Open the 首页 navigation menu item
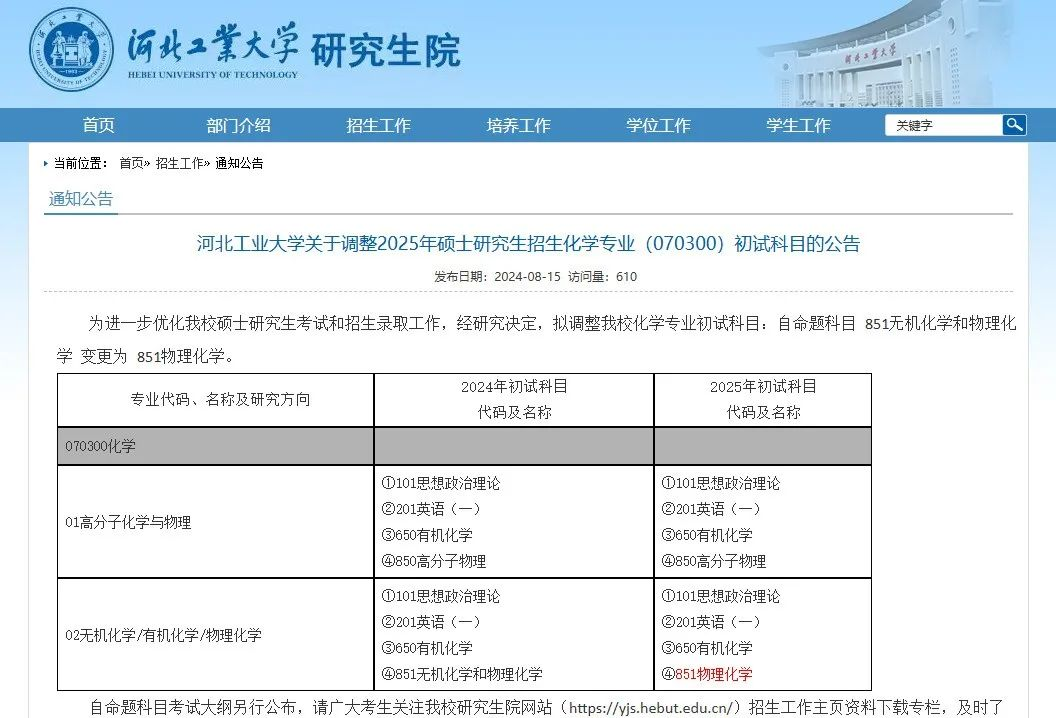This screenshot has height=718, width=1056. pyautogui.click(x=99, y=125)
